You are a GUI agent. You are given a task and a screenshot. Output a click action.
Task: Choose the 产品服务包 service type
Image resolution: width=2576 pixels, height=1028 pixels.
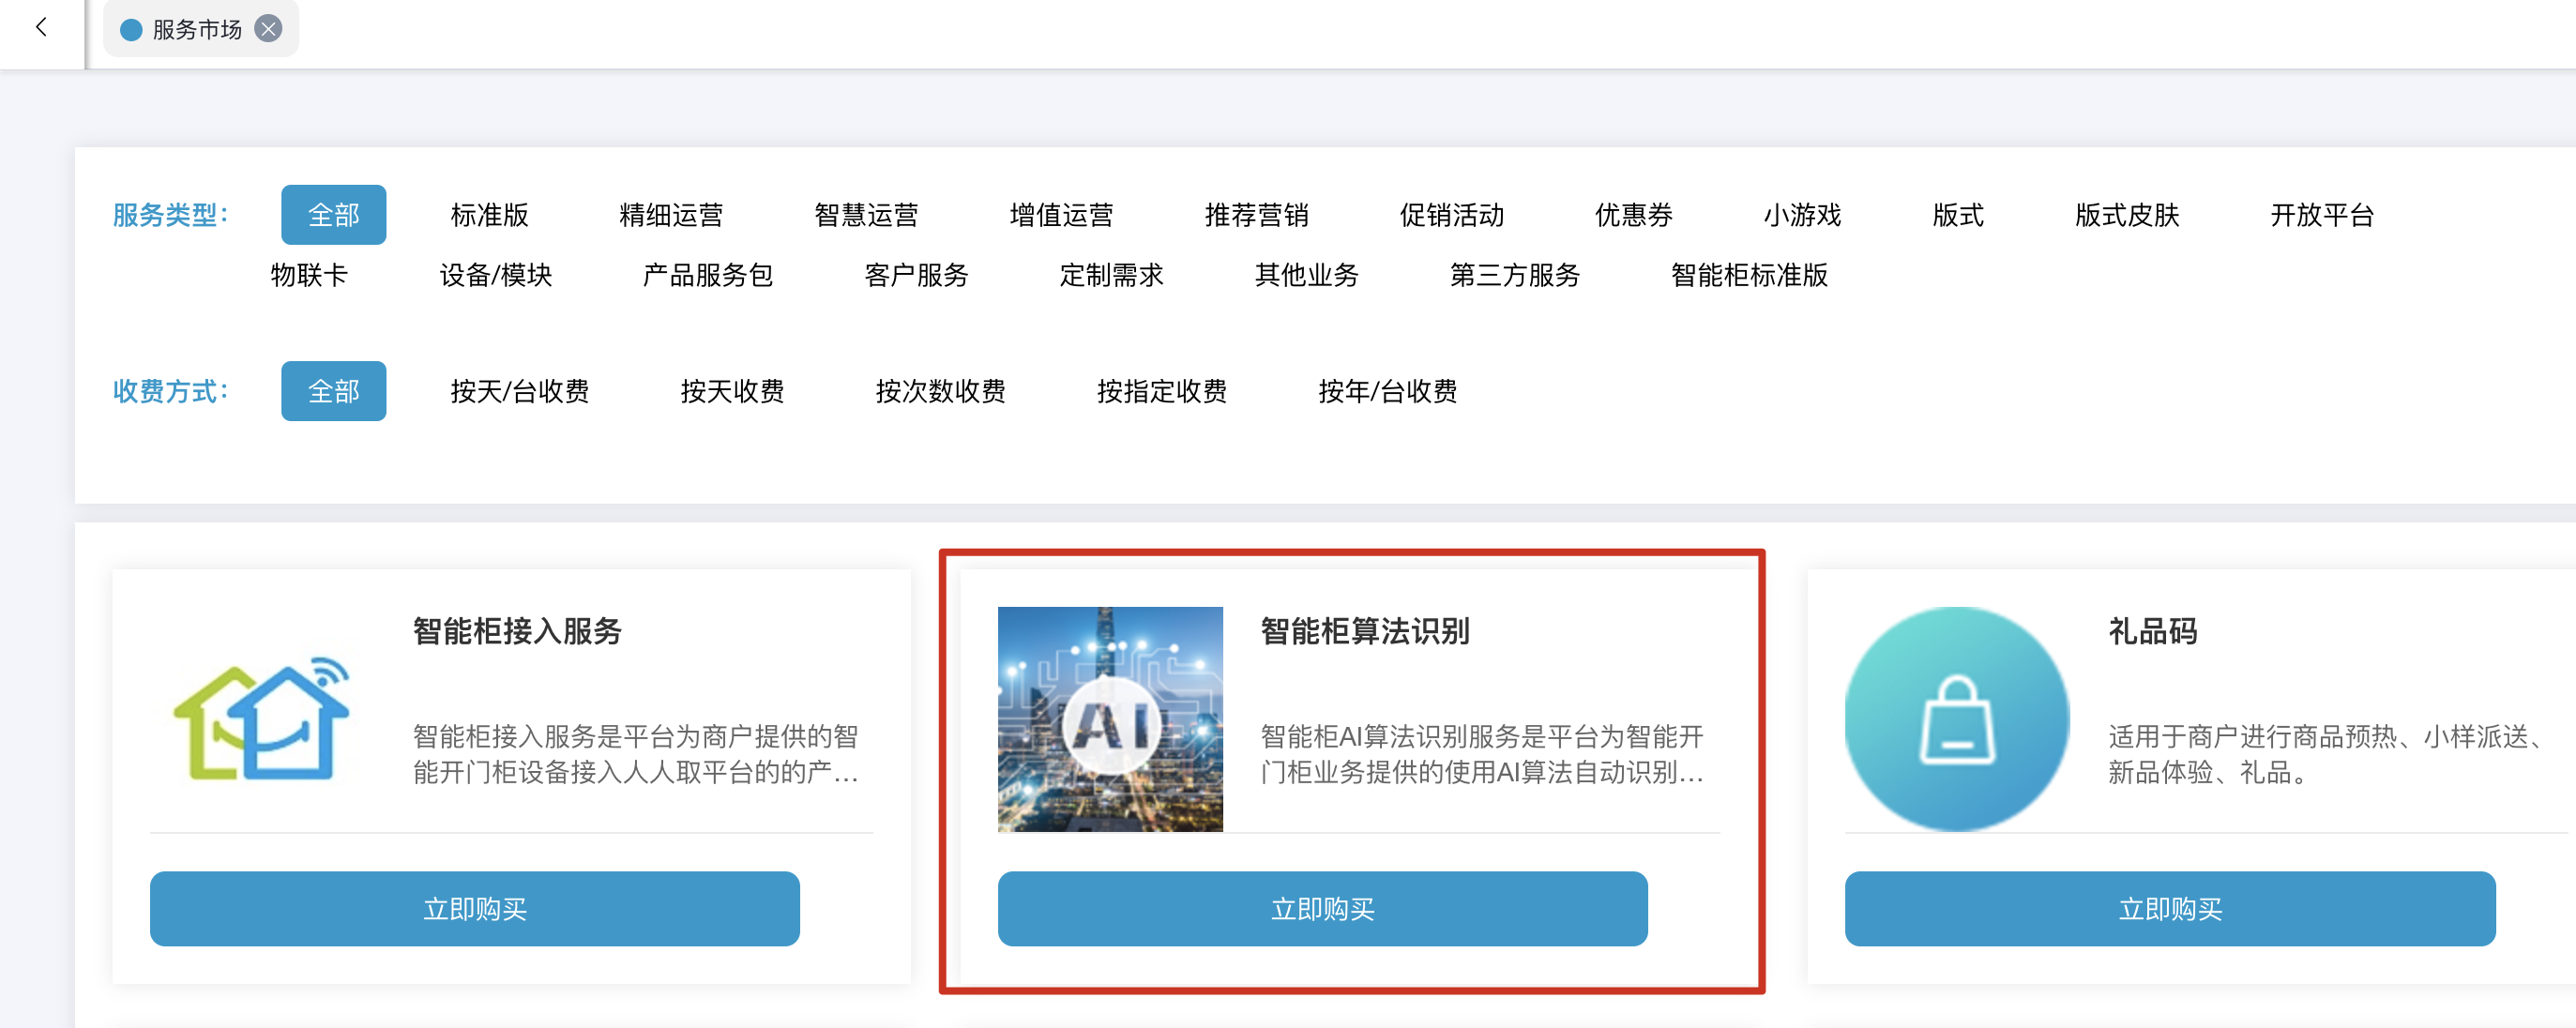click(x=708, y=275)
